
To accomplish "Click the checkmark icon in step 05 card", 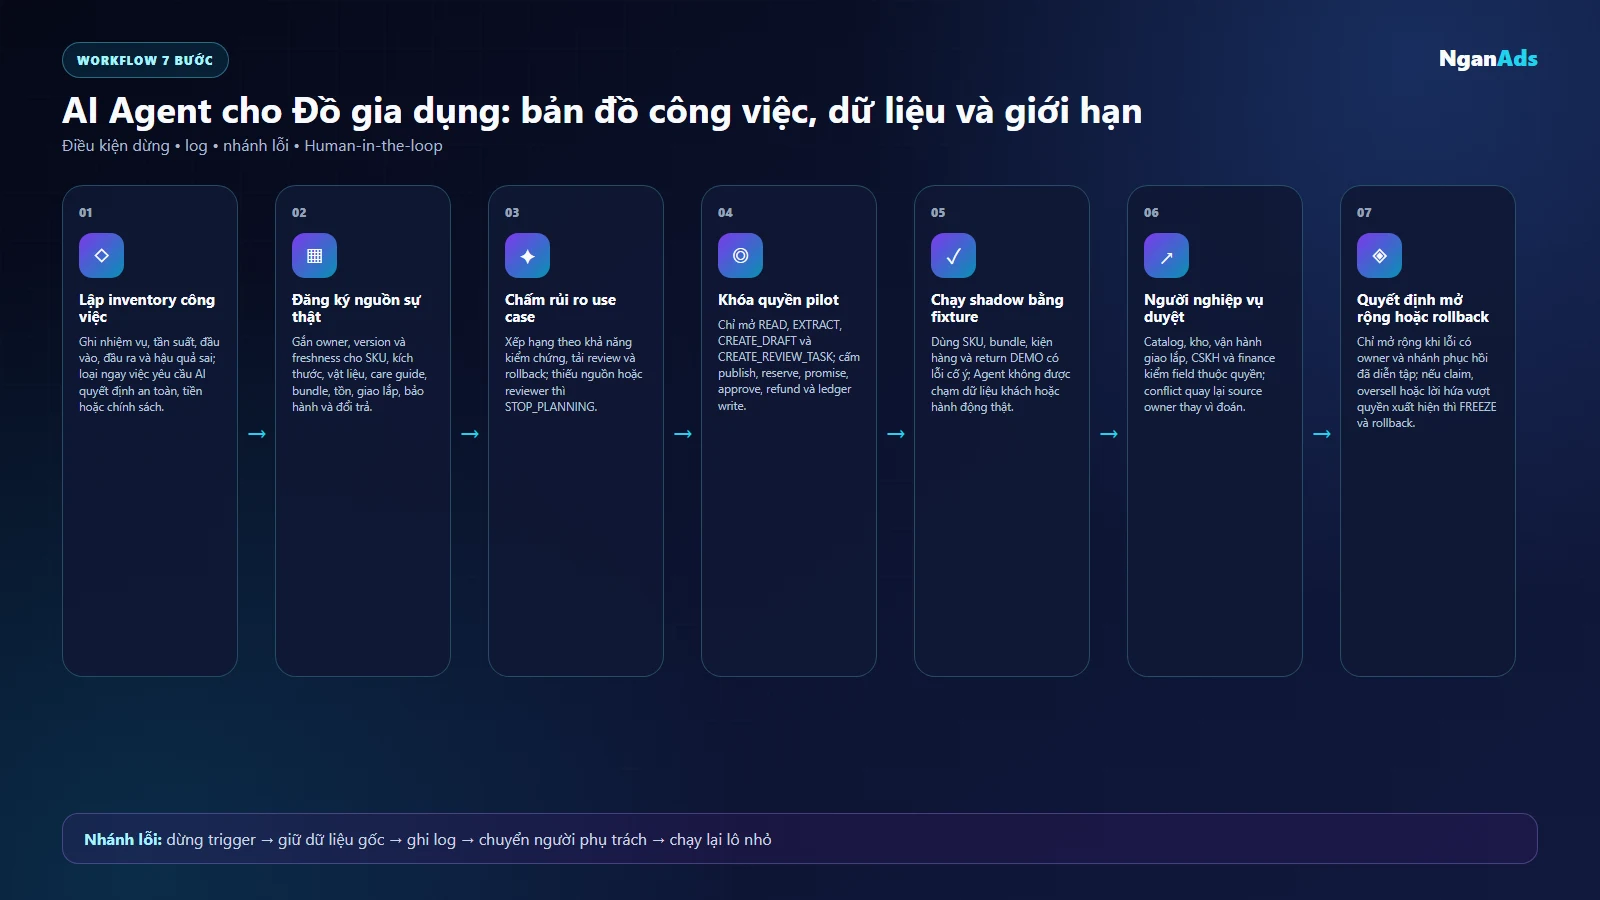I will click(953, 256).
